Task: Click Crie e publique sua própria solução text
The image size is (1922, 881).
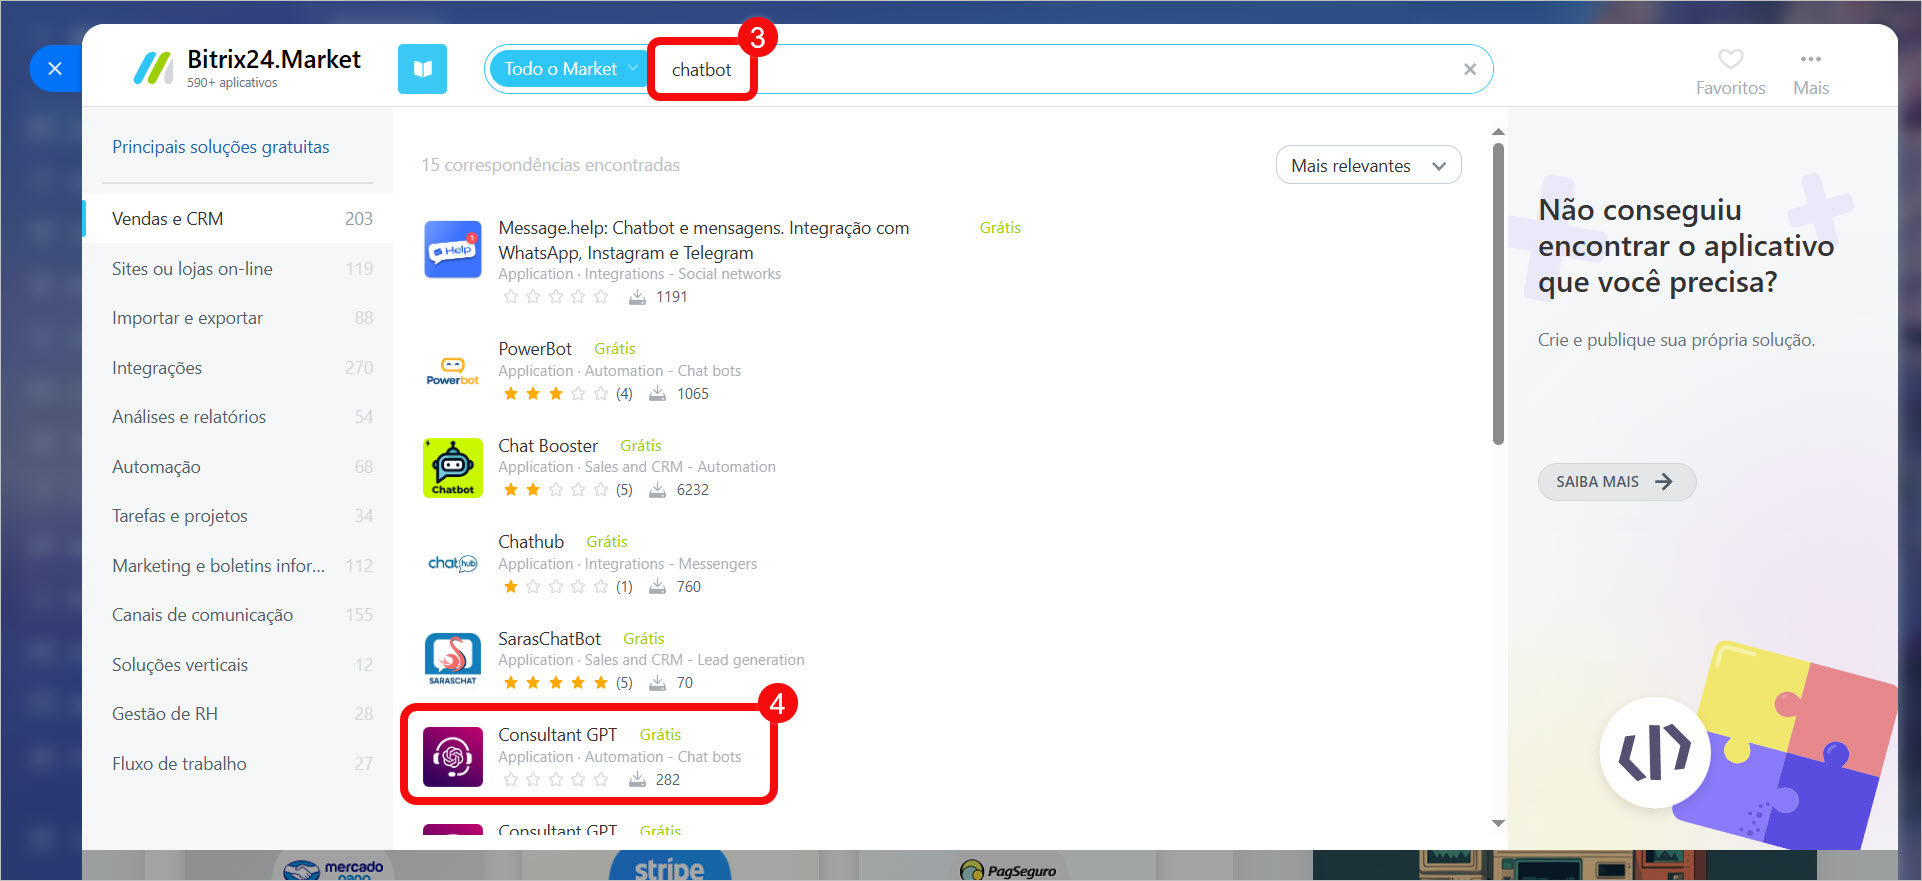Action: pos(1676,340)
